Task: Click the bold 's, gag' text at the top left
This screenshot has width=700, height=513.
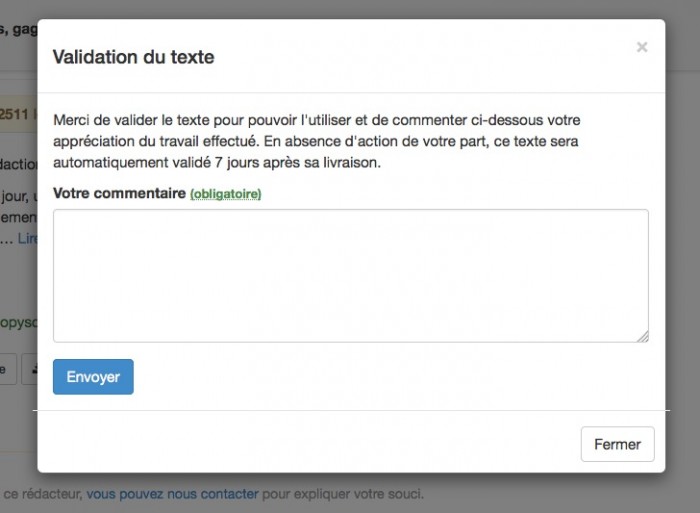Action: click(x=19, y=29)
